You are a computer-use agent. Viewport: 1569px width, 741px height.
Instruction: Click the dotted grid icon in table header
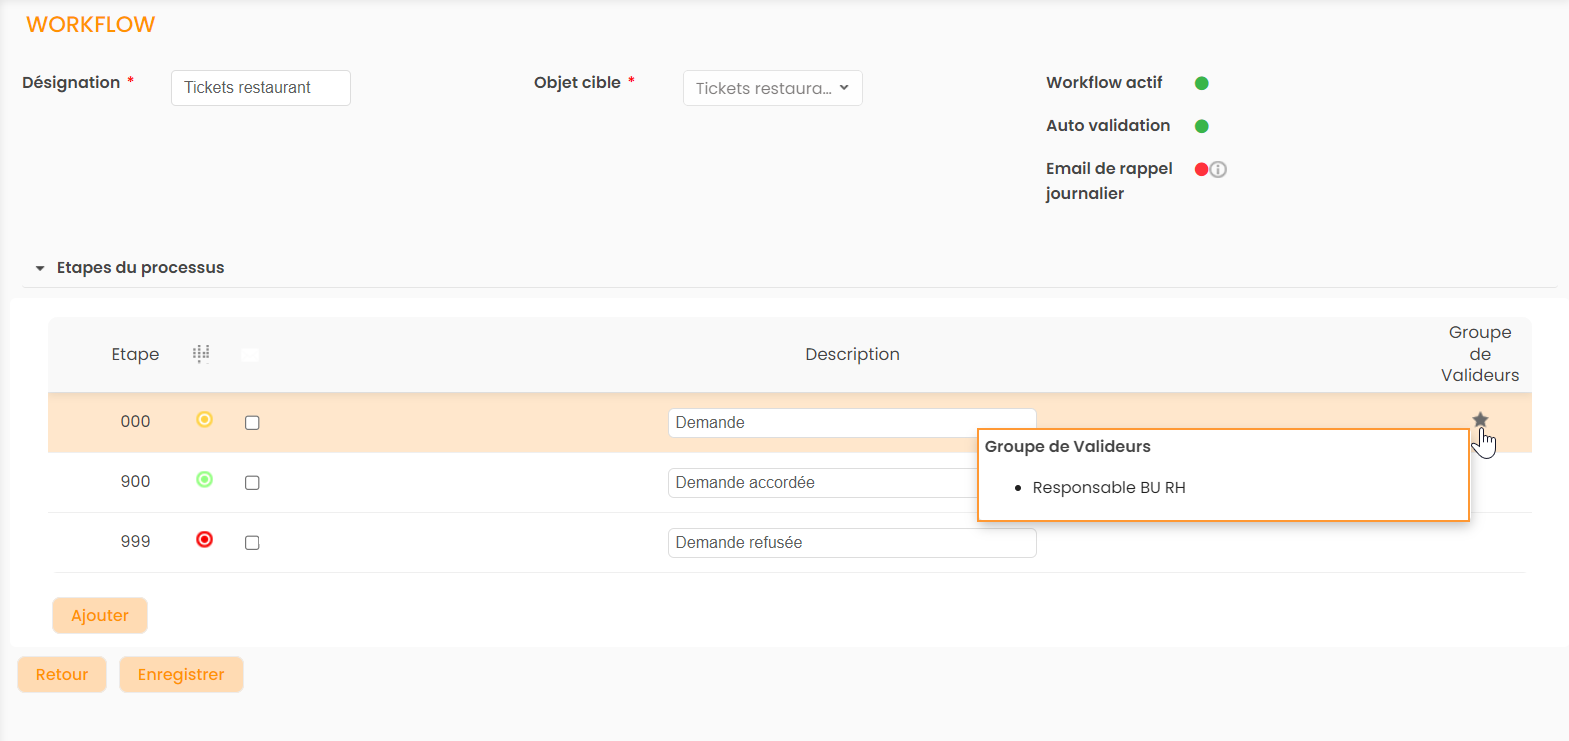(201, 354)
